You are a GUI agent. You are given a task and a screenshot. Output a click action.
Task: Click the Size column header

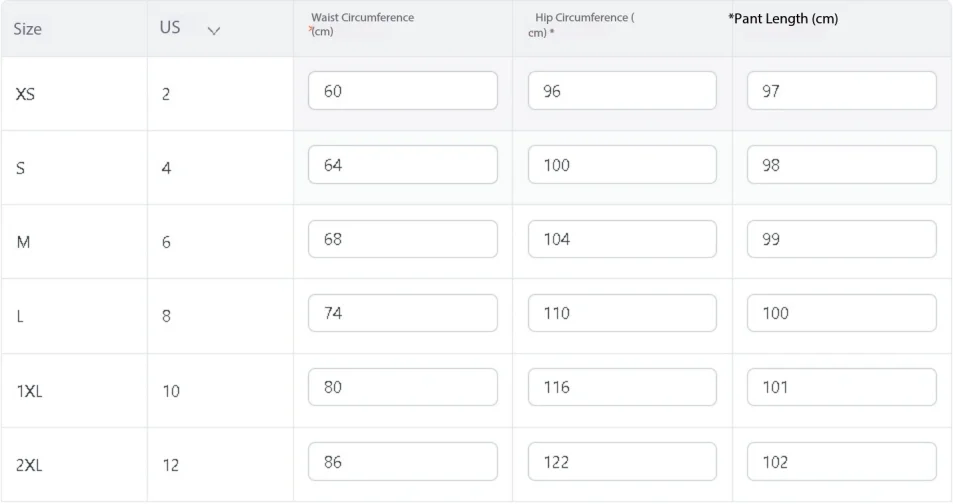pos(27,29)
